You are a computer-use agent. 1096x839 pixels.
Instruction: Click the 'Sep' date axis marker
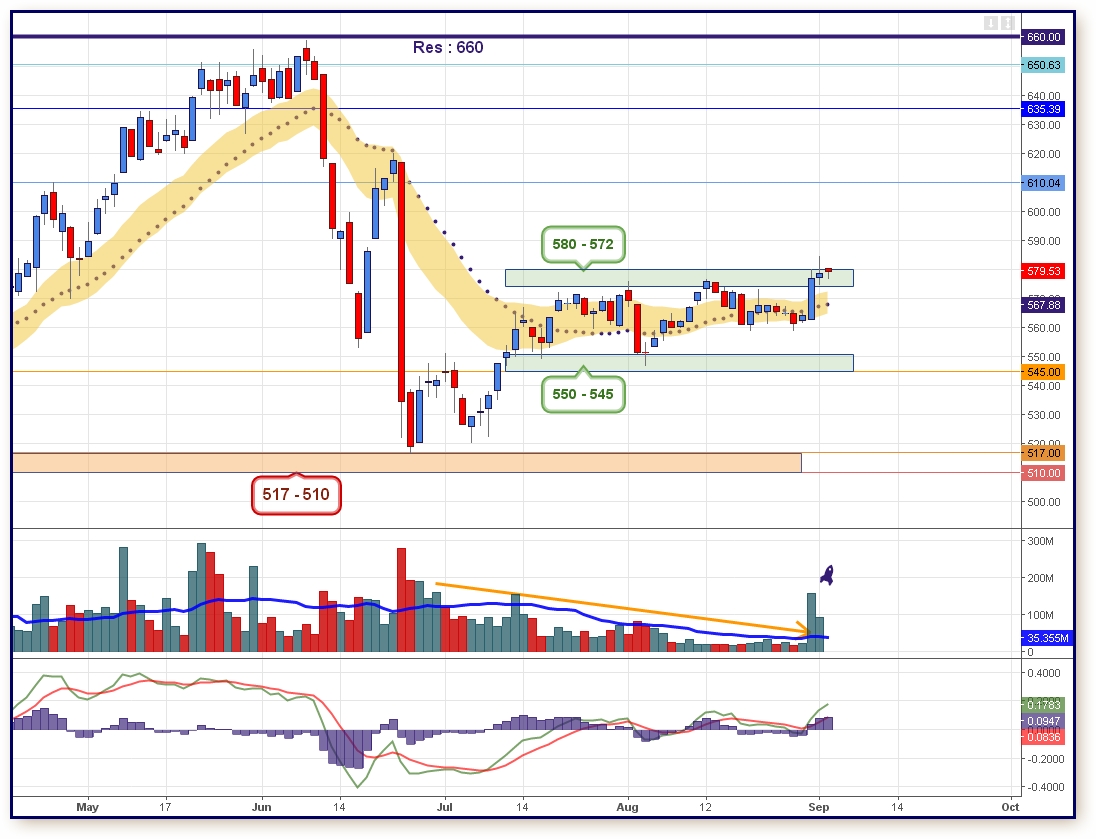tap(819, 806)
